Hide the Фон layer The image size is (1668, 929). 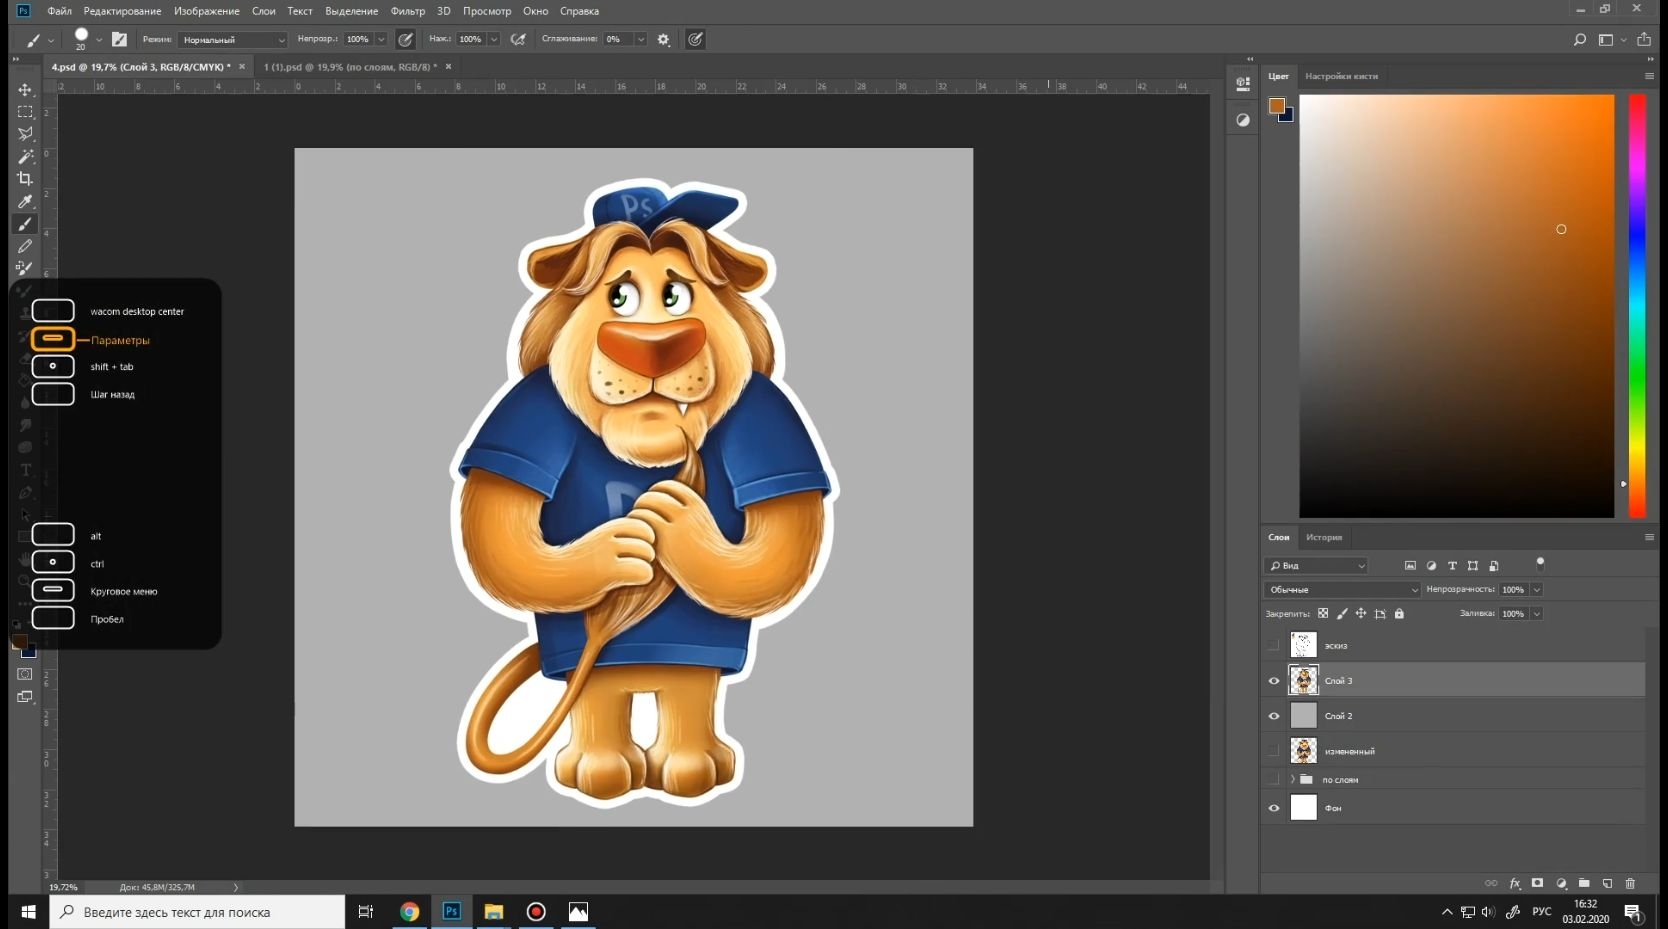click(1274, 808)
